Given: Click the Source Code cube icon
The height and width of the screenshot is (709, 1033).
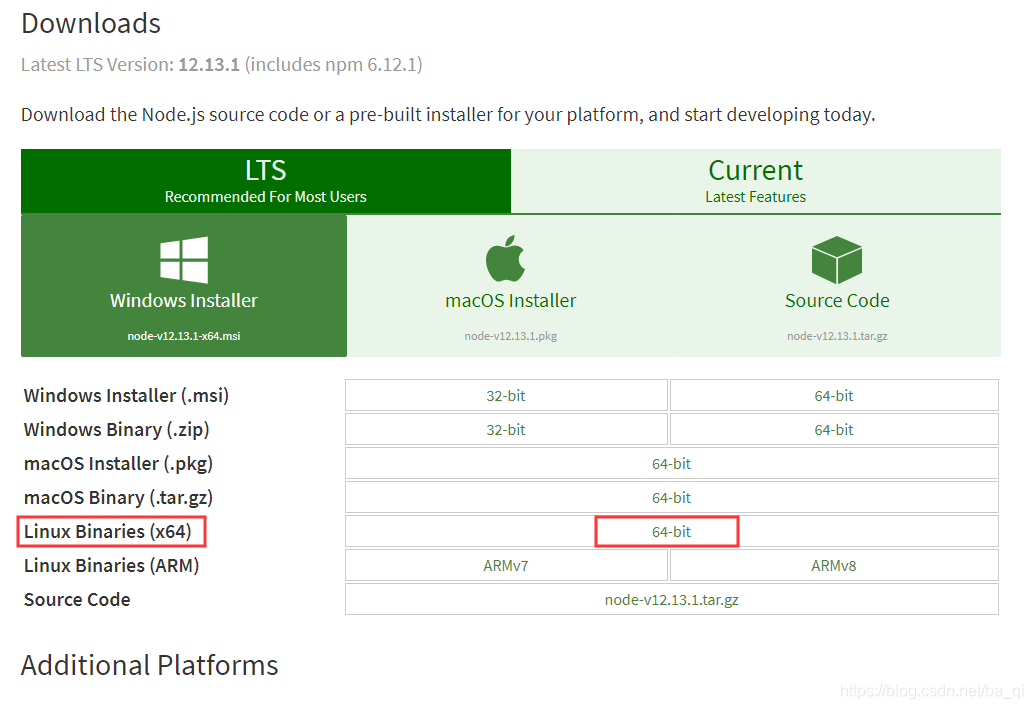Looking at the screenshot, I should coord(837,260).
